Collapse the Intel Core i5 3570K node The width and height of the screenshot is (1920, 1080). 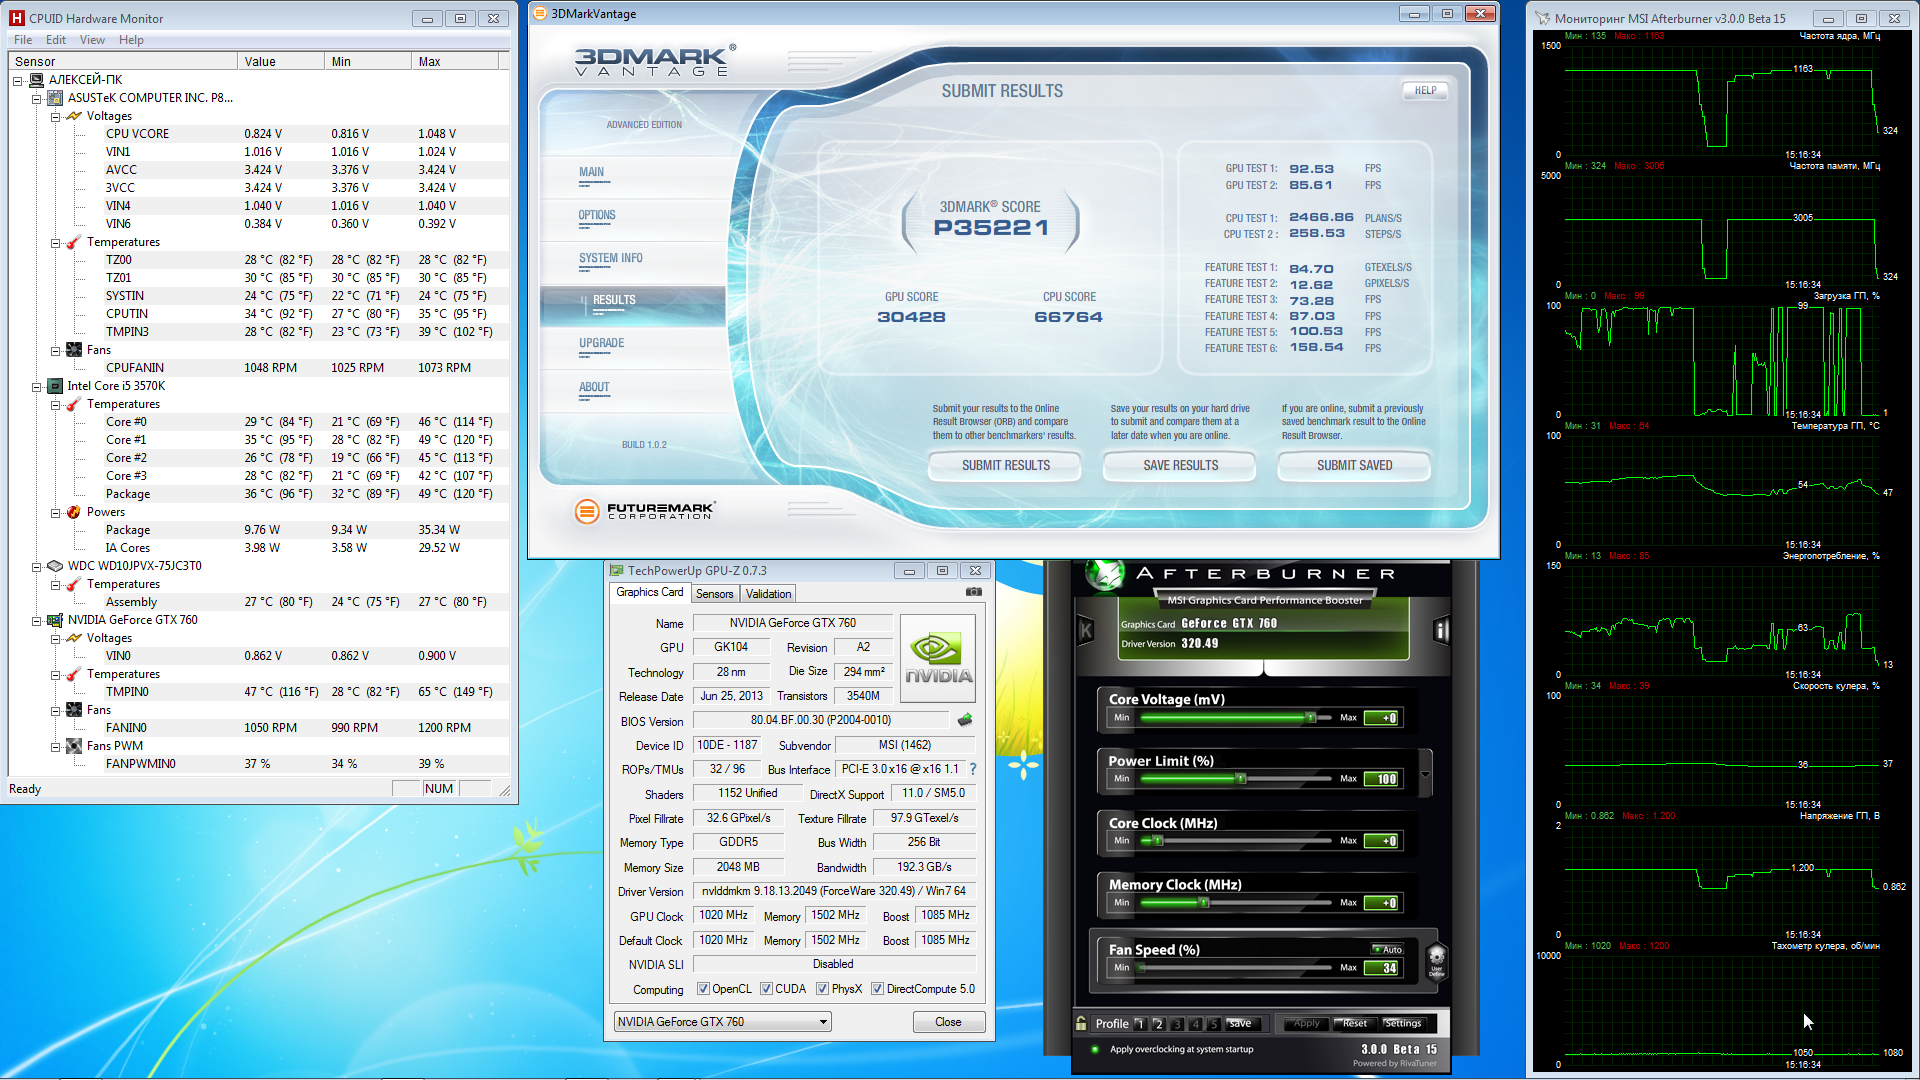point(37,386)
